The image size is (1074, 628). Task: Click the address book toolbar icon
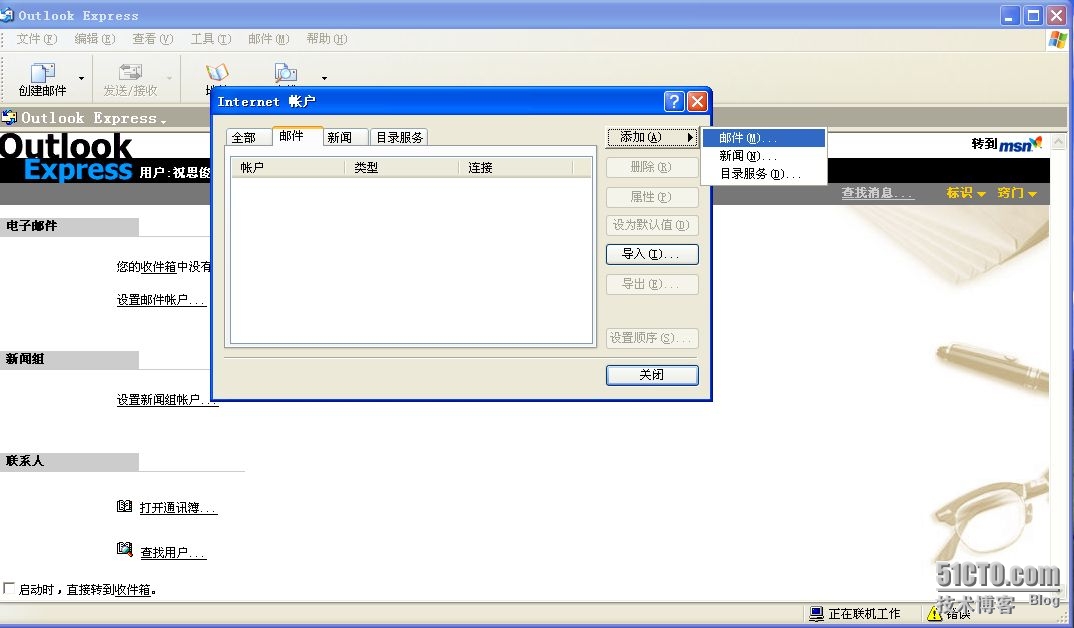click(x=216, y=73)
